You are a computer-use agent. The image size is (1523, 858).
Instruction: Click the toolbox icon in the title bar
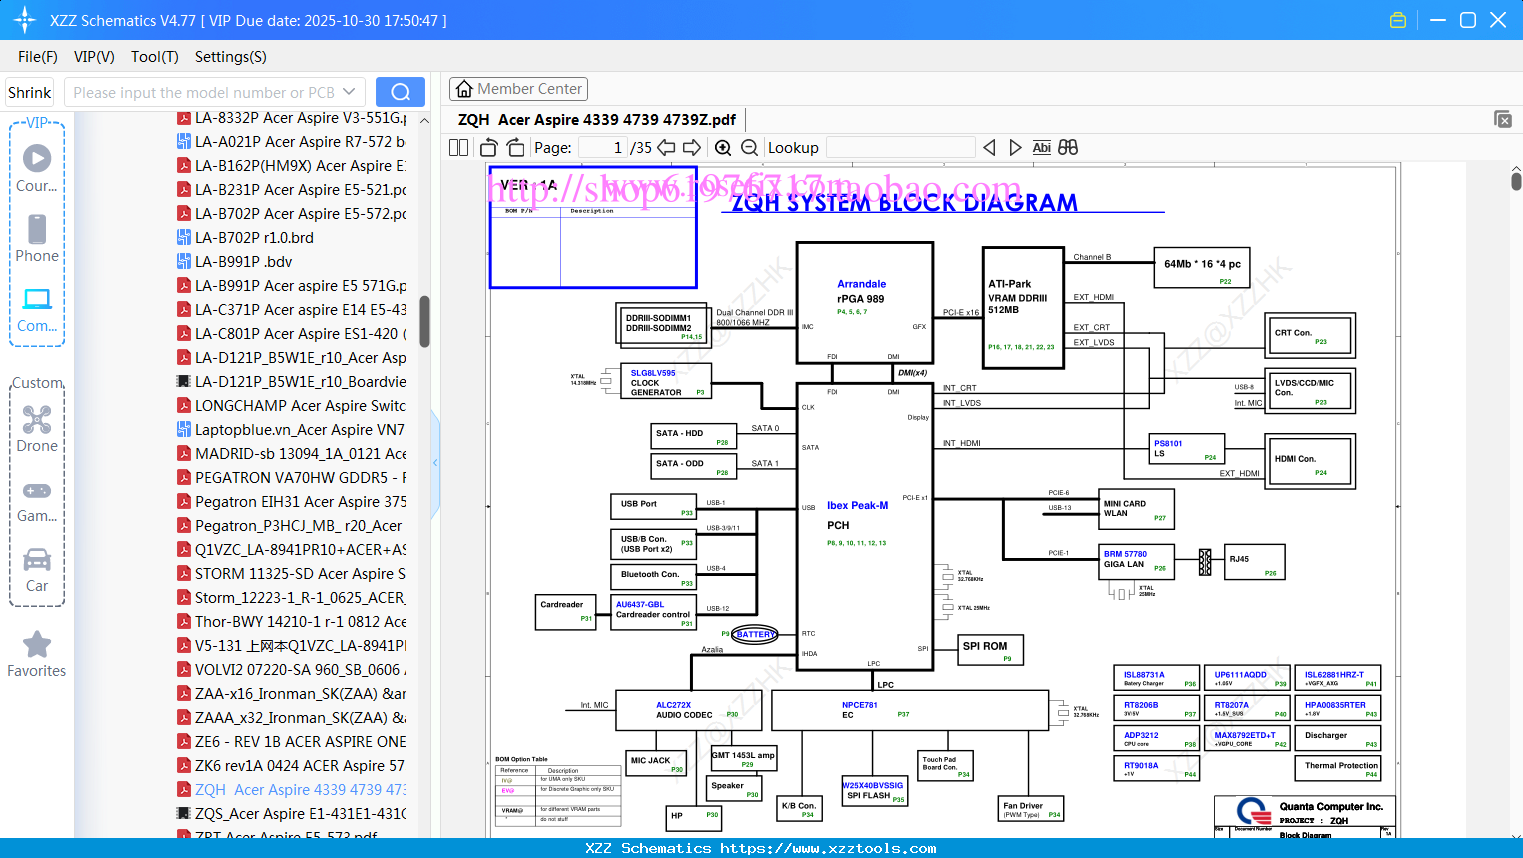pos(1398,20)
